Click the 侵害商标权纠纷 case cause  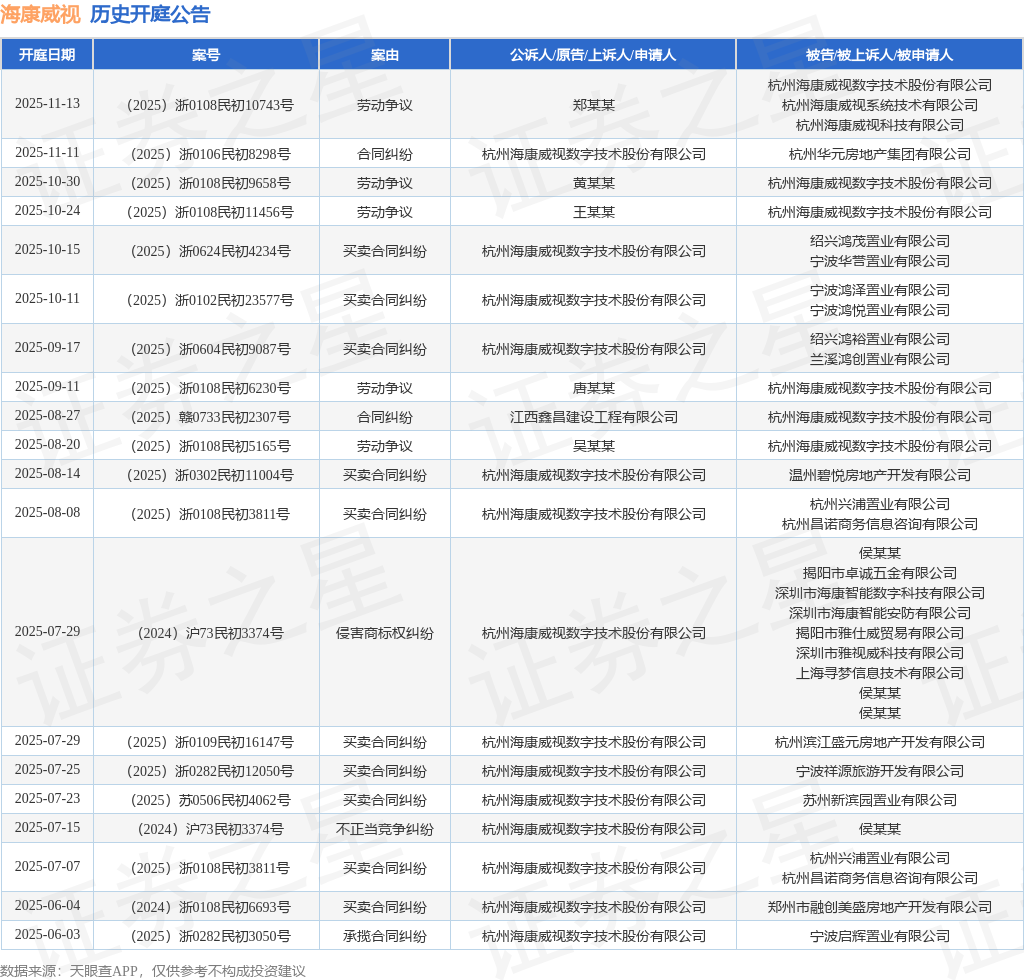coord(385,633)
